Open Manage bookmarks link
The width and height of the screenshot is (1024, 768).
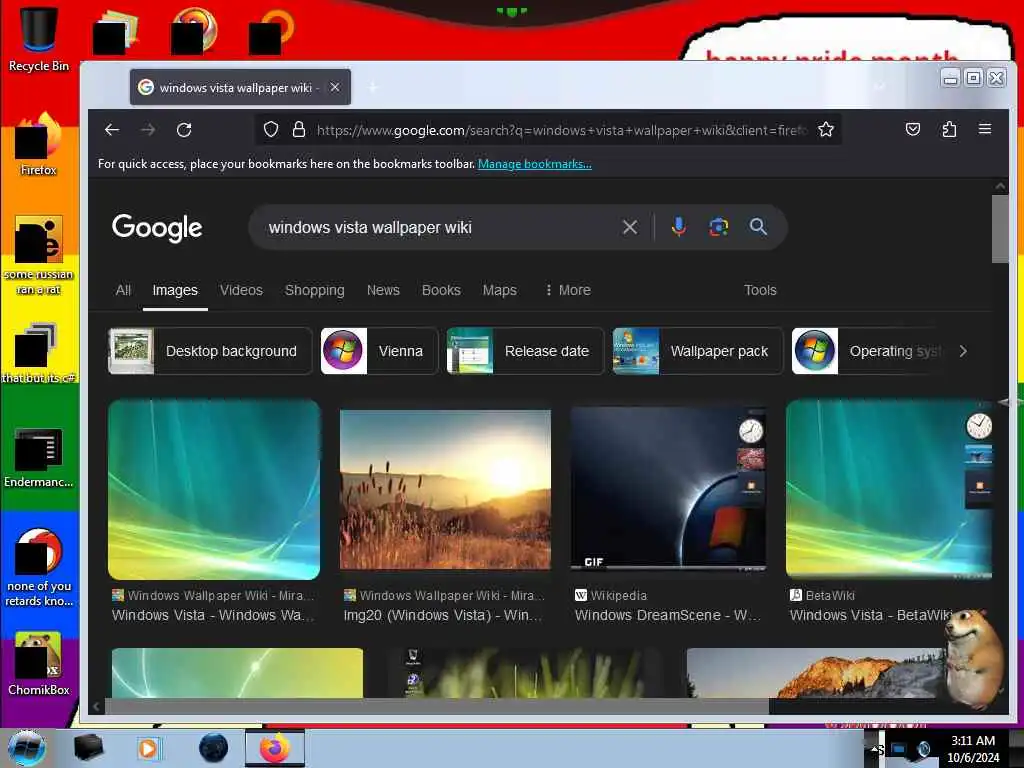(534, 164)
